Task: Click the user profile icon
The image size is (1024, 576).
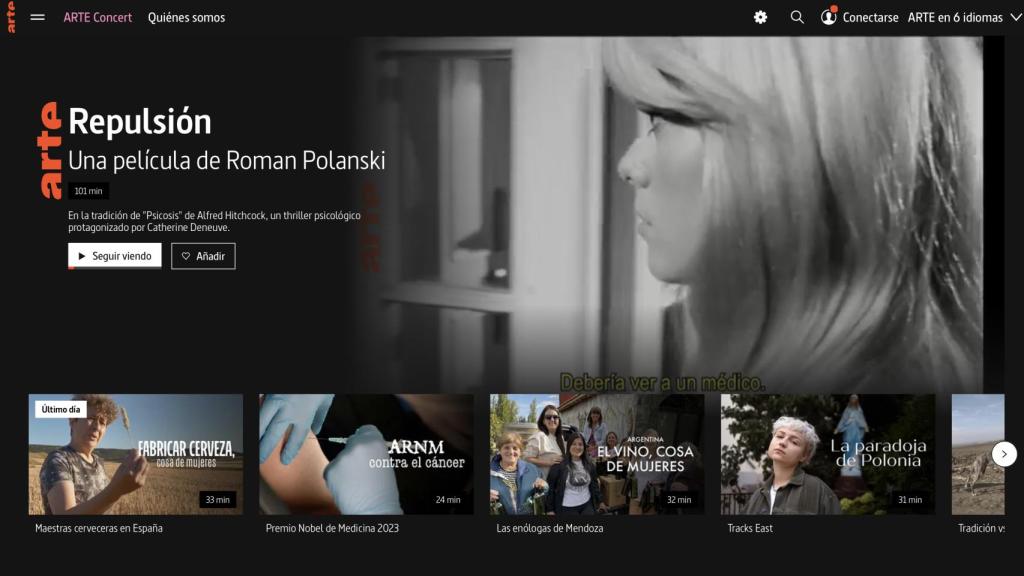Action: tap(828, 17)
